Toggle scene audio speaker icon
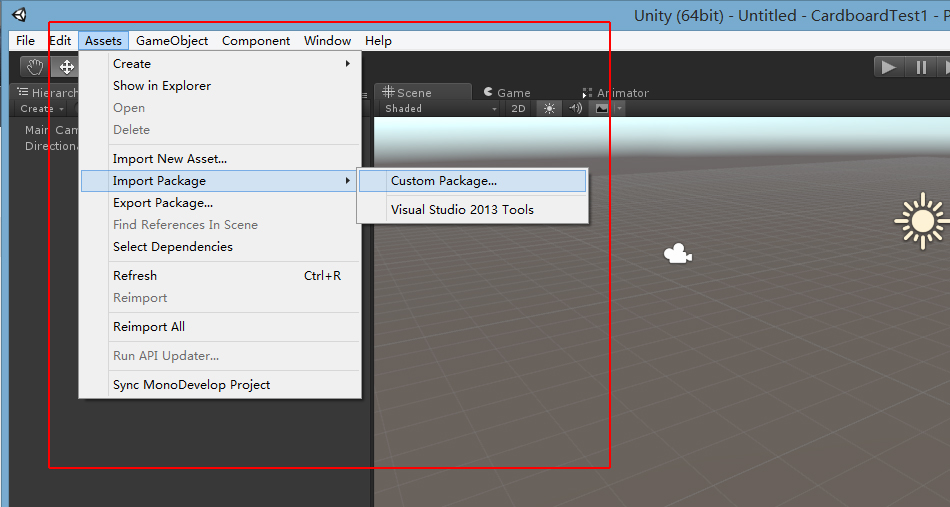950x507 pixels. click(x=575, y=108)
